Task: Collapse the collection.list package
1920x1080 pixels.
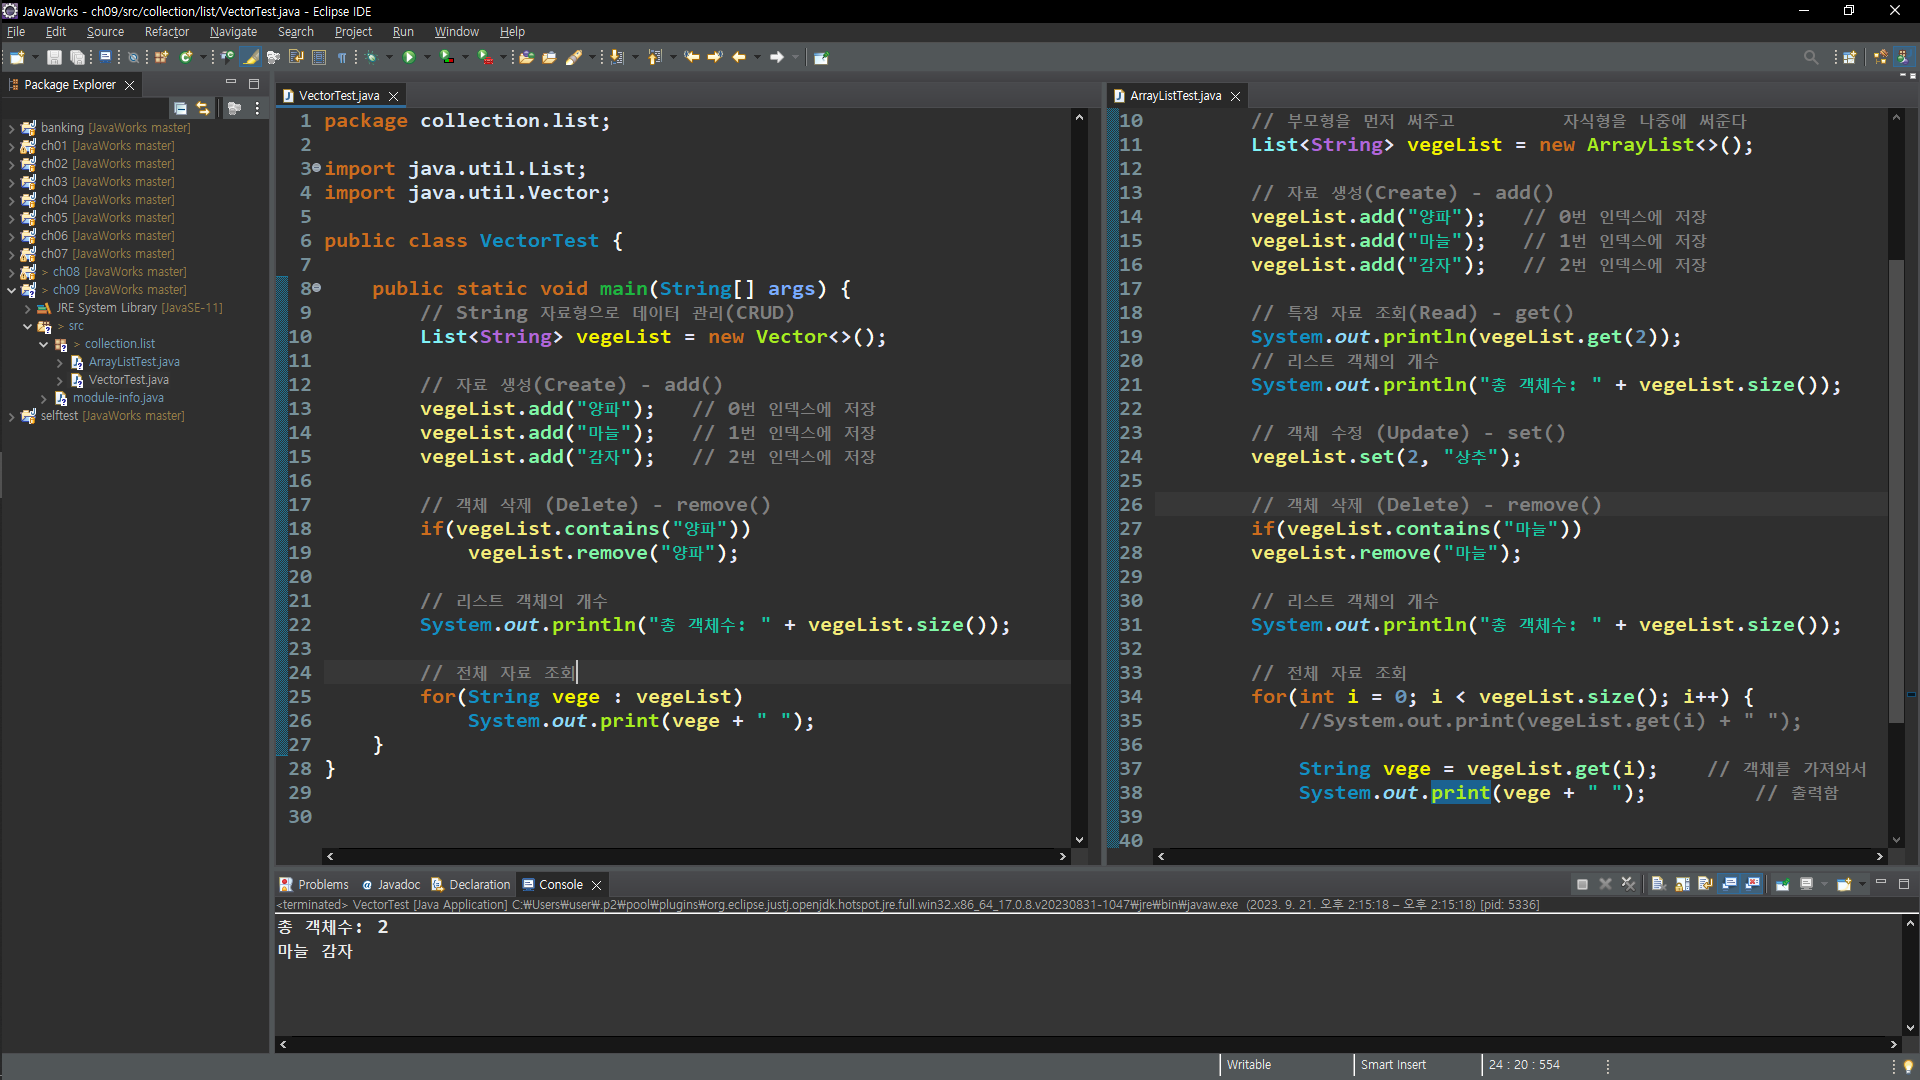Action: point(43,344)
